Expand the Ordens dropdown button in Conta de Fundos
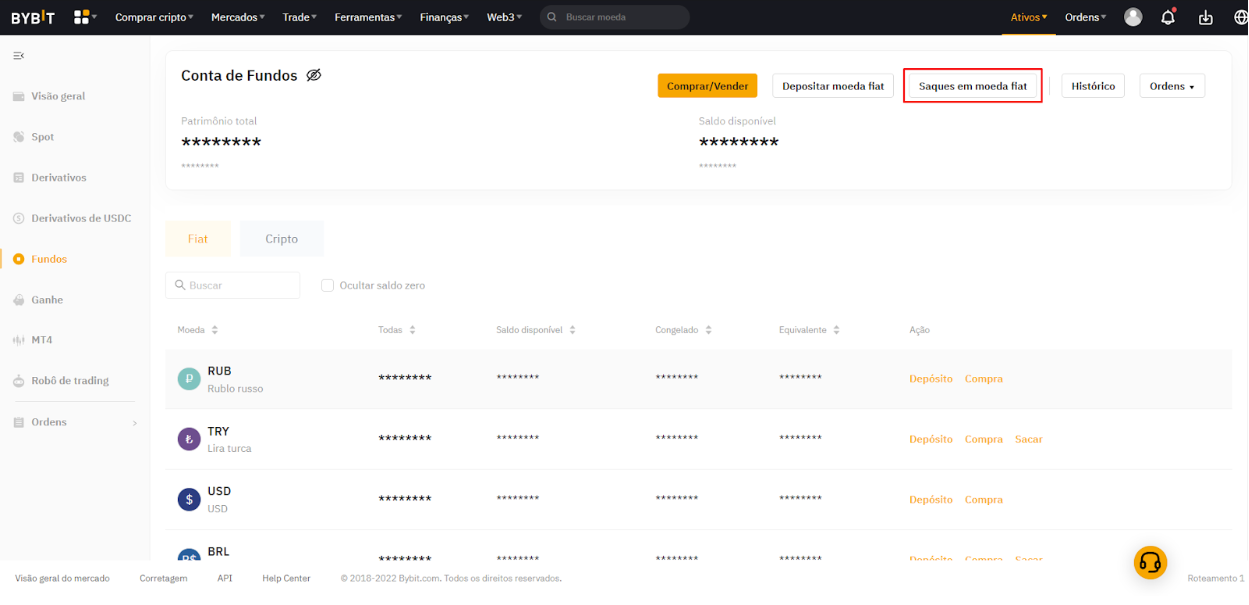Image resolution: width=1249 pixels, height=605 pixels. [1171, 86]
